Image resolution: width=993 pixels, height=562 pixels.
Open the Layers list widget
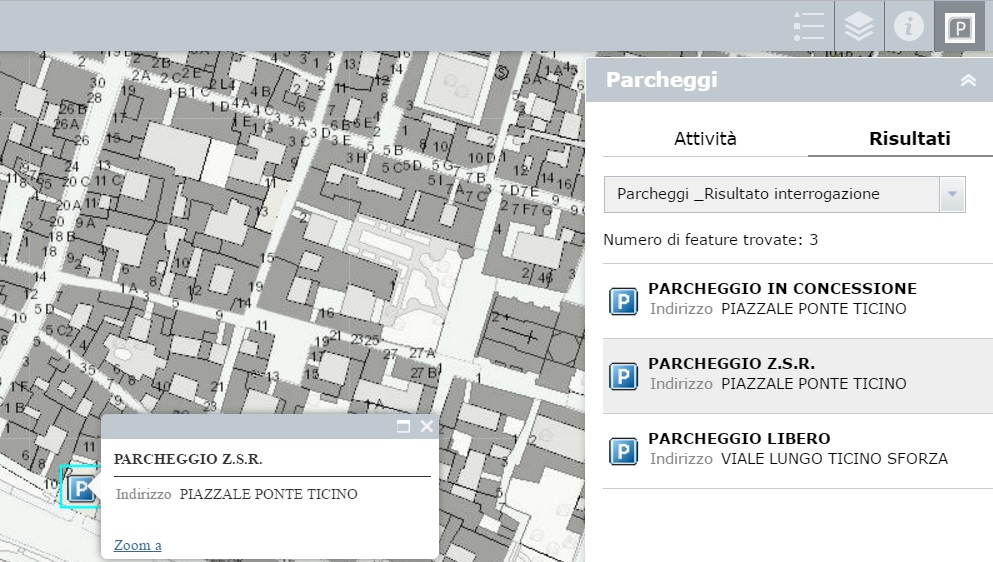click(859, 26)
